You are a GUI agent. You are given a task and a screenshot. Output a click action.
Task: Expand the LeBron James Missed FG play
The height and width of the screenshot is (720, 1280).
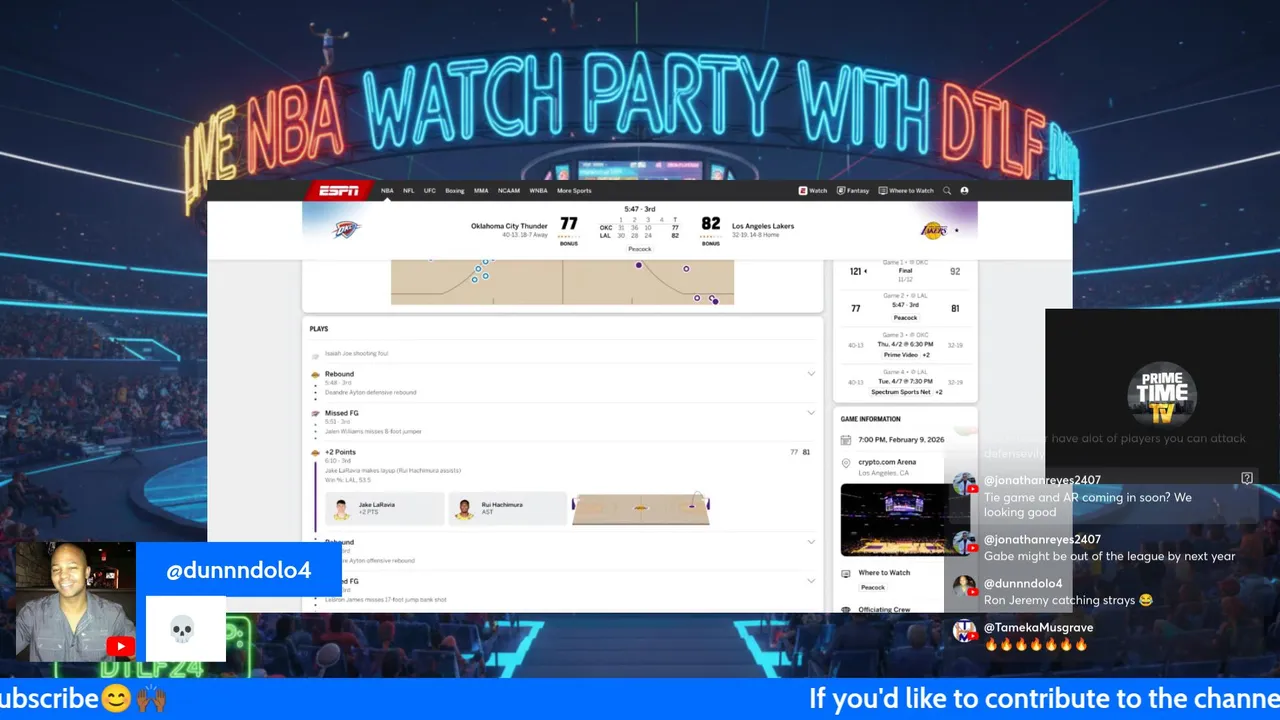click(811, 581)
